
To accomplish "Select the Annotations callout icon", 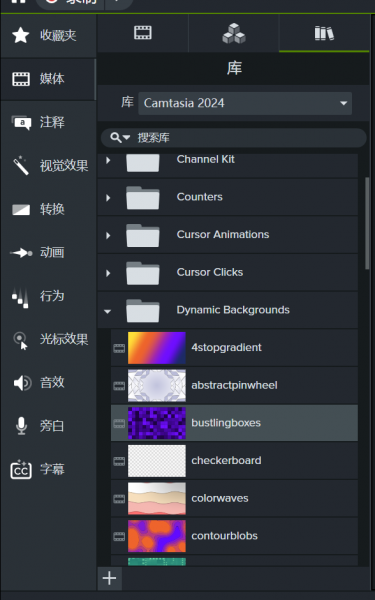I will click(21, 122).
